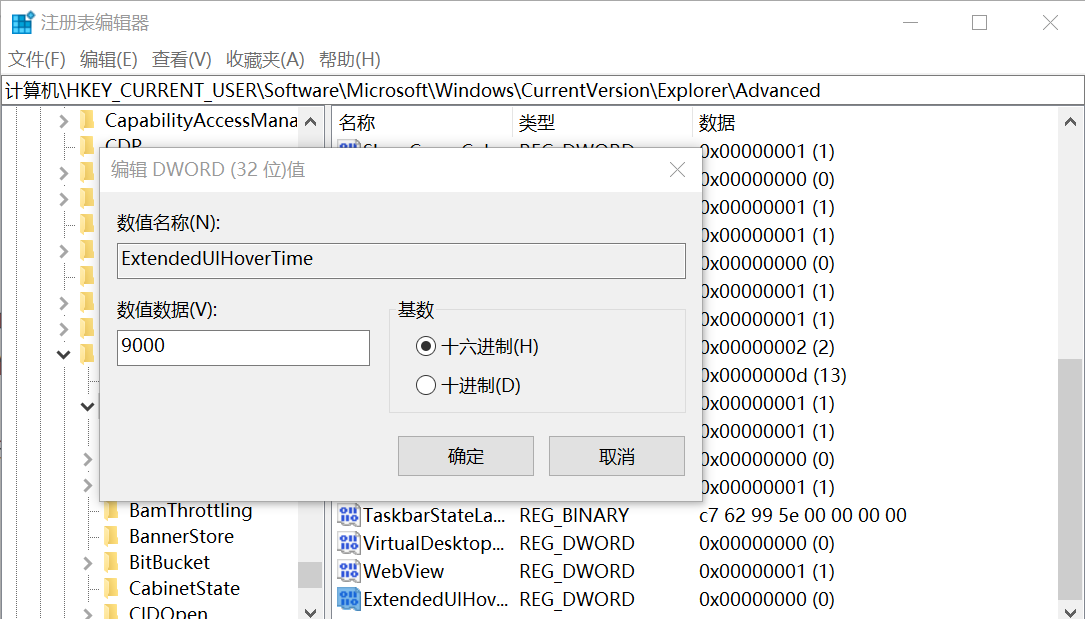
Task: Collapse the expanded tree node arrow
Action: point(63,354)
